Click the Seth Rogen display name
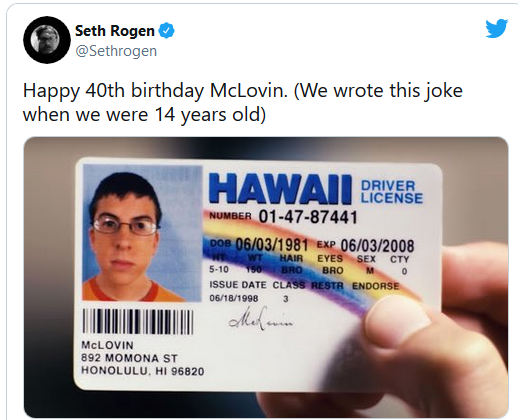Screen dimensions: 518x420 pos(115,31)
